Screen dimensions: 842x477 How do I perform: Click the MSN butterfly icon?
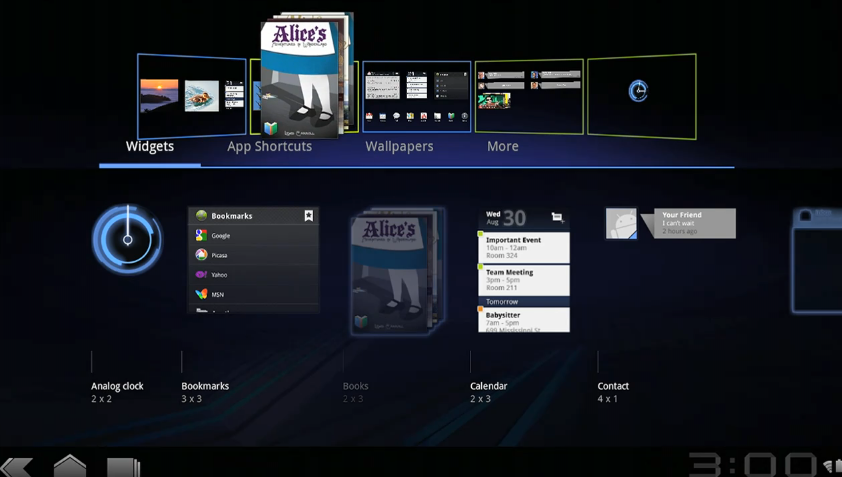coord(201,294)
